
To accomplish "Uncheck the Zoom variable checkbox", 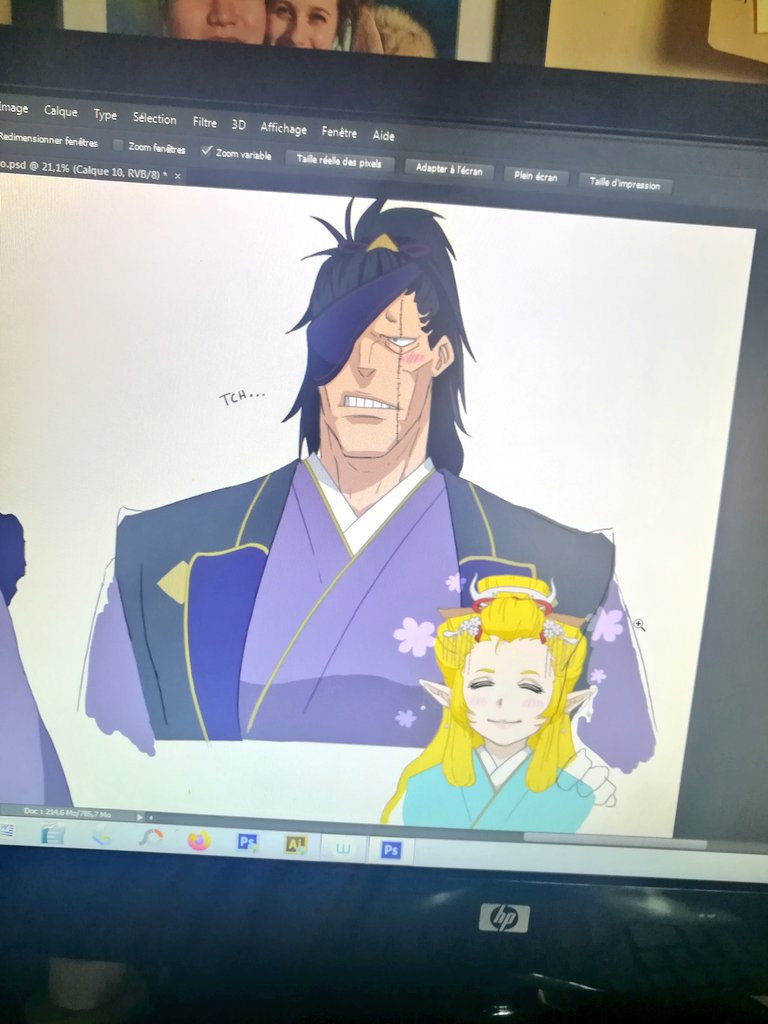I will [206, 151].
